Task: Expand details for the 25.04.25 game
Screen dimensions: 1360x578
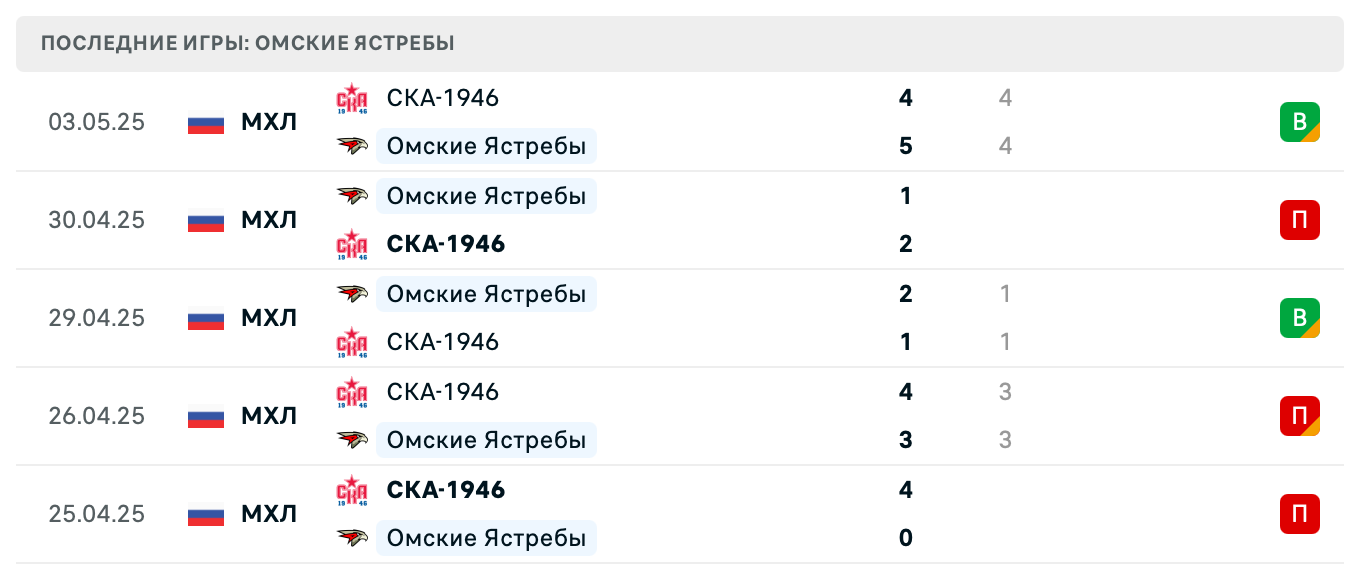Action: point(700,514)
